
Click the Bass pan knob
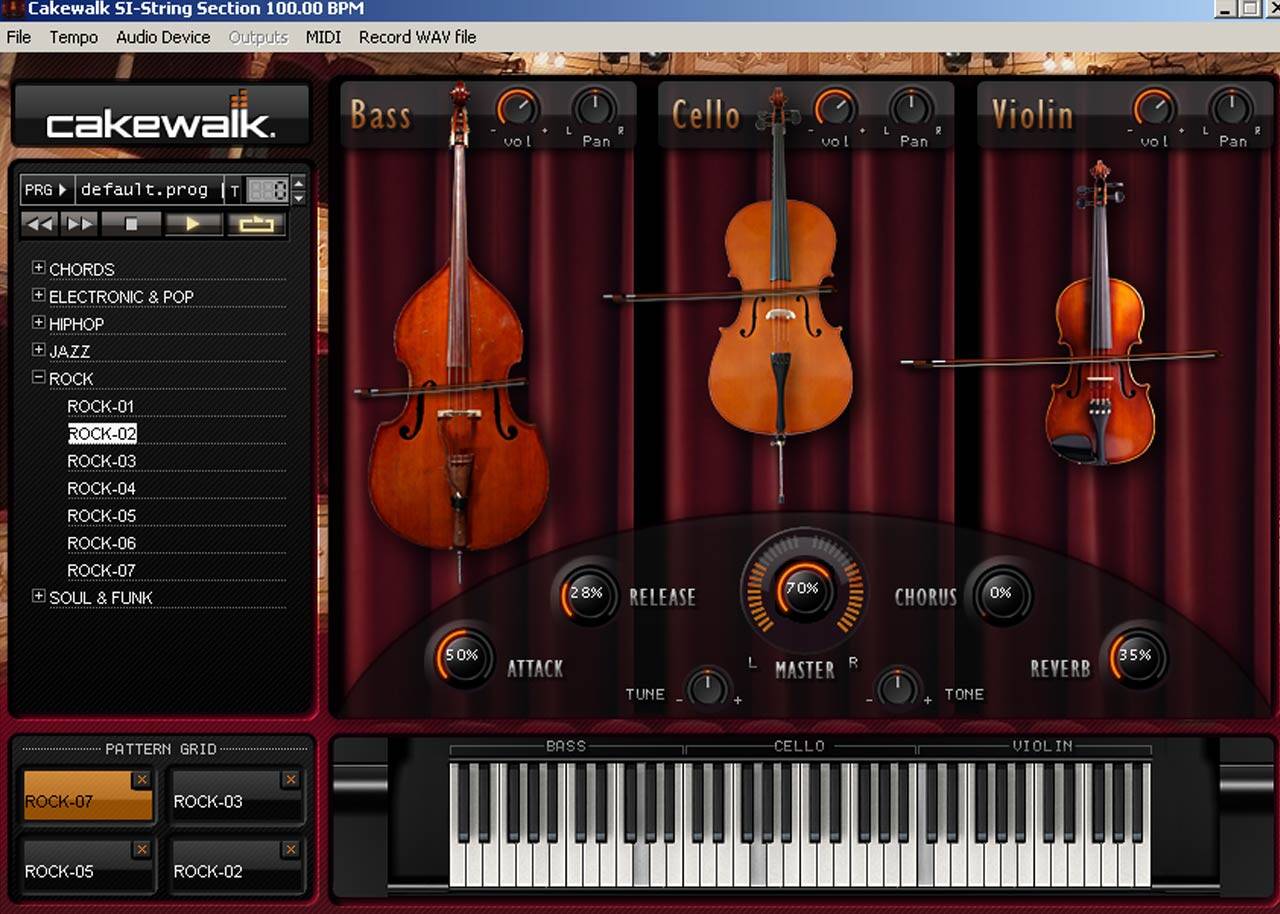coord(595,107)
